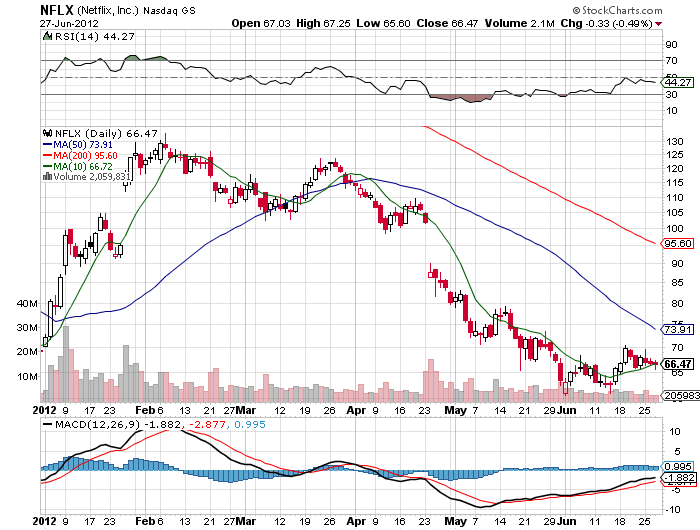700x530 pixels.
Task: Click the MACD(12,26,9) indicator label
Action: 97,424
